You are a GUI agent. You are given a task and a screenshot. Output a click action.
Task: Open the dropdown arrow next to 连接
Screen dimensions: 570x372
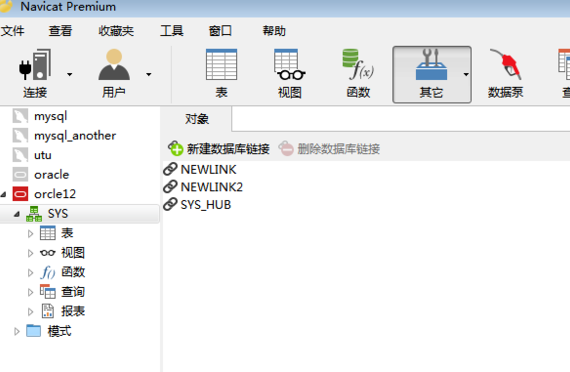pos(69,75)
